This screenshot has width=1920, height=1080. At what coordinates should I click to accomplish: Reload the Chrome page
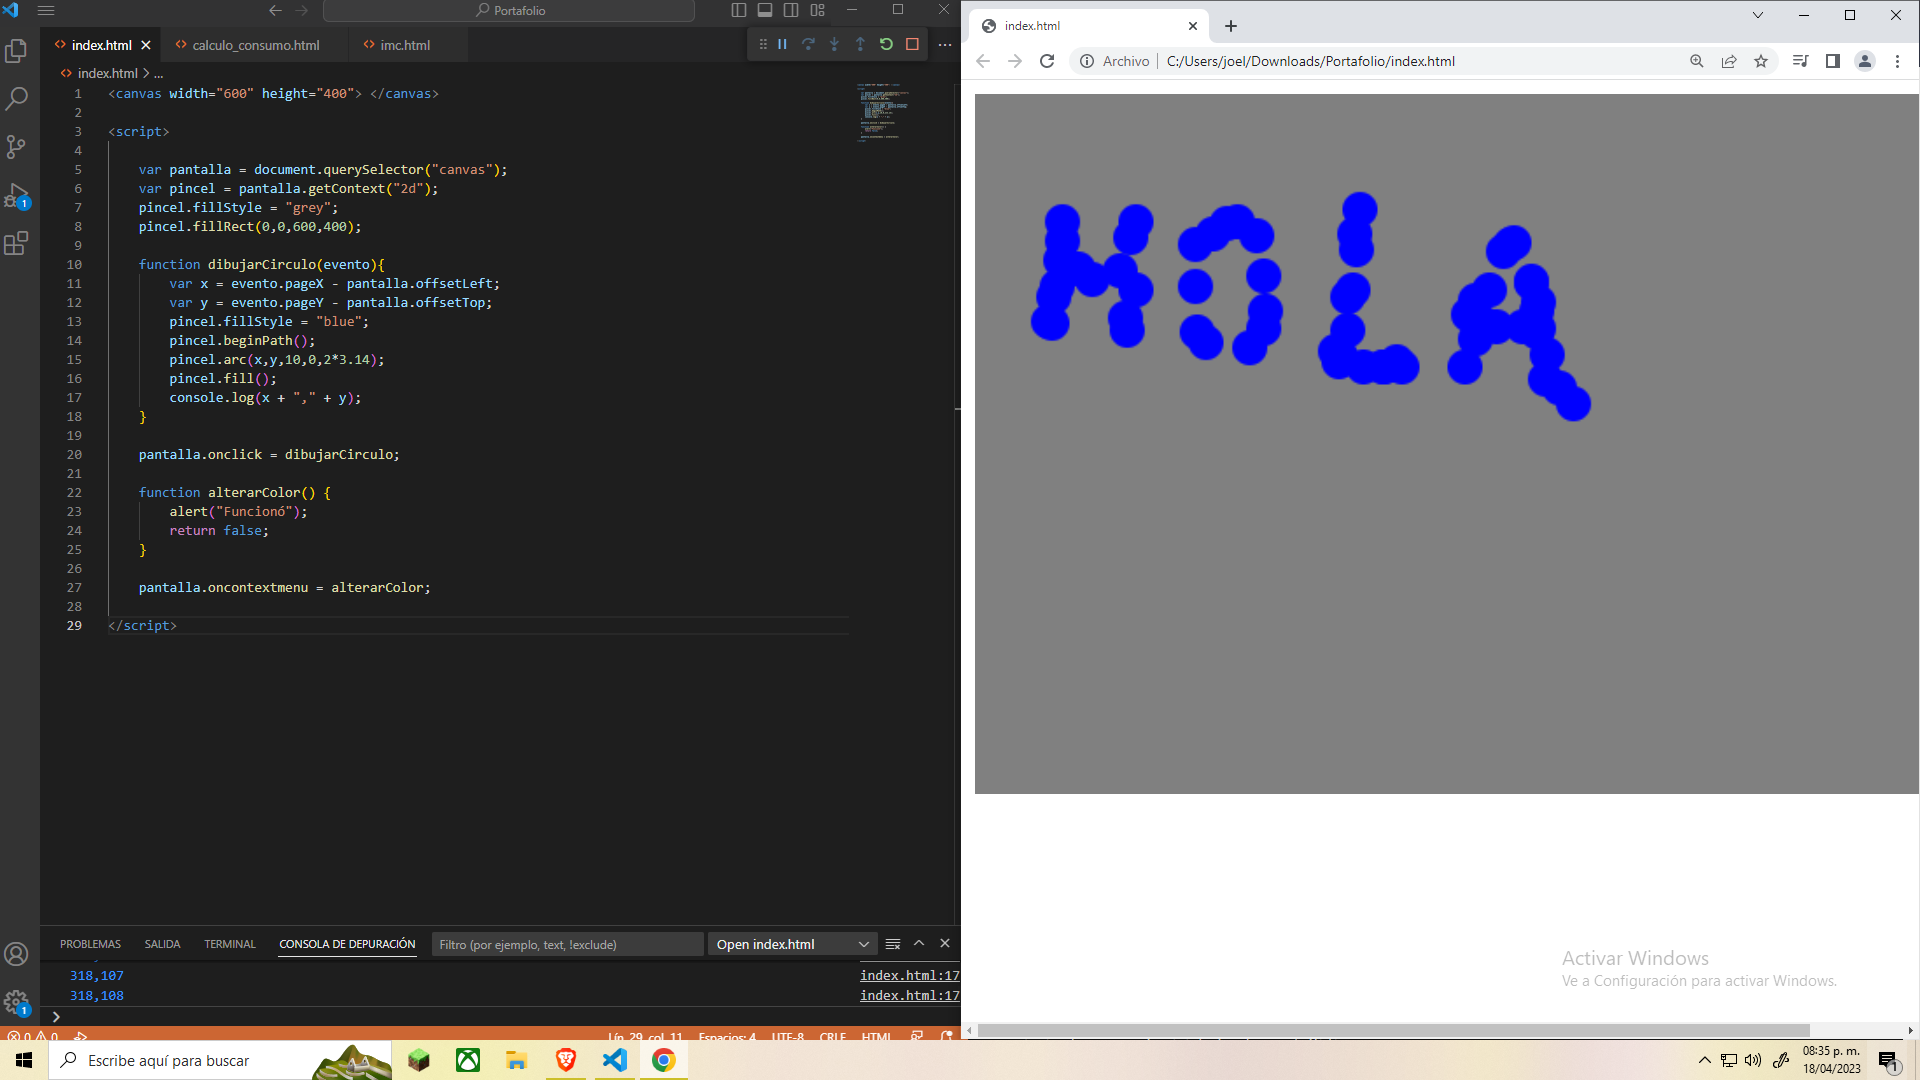click(x=1047, y=61)
